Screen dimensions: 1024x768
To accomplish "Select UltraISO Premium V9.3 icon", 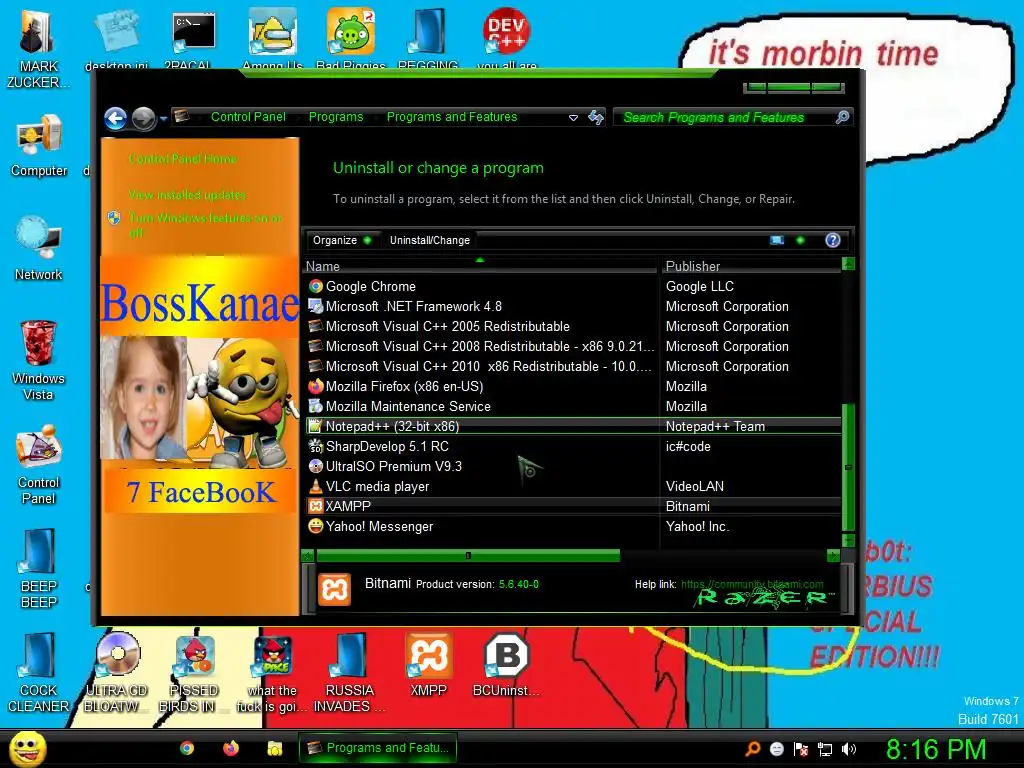I will [x=315, y=466].
